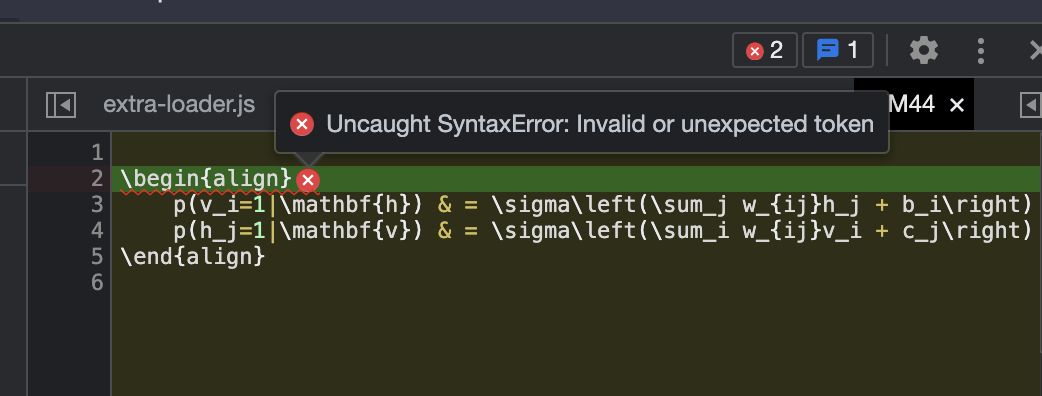This screenshot has width=1042, height=396.
Task: Open the blue issues message badge
Action: click(x=837, y=50)
